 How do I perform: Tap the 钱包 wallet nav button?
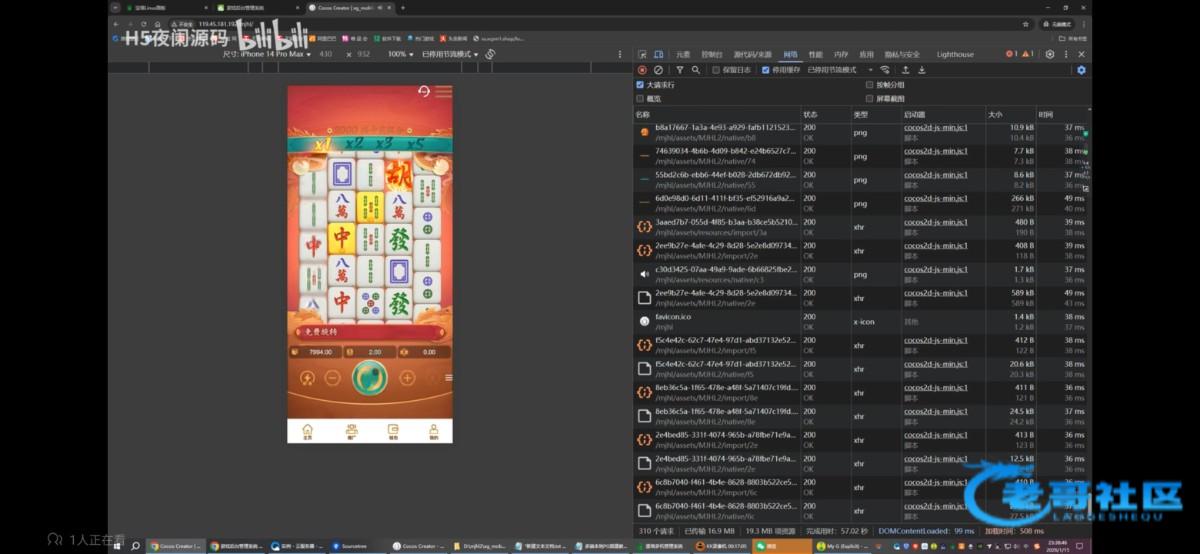click(392, 431)
